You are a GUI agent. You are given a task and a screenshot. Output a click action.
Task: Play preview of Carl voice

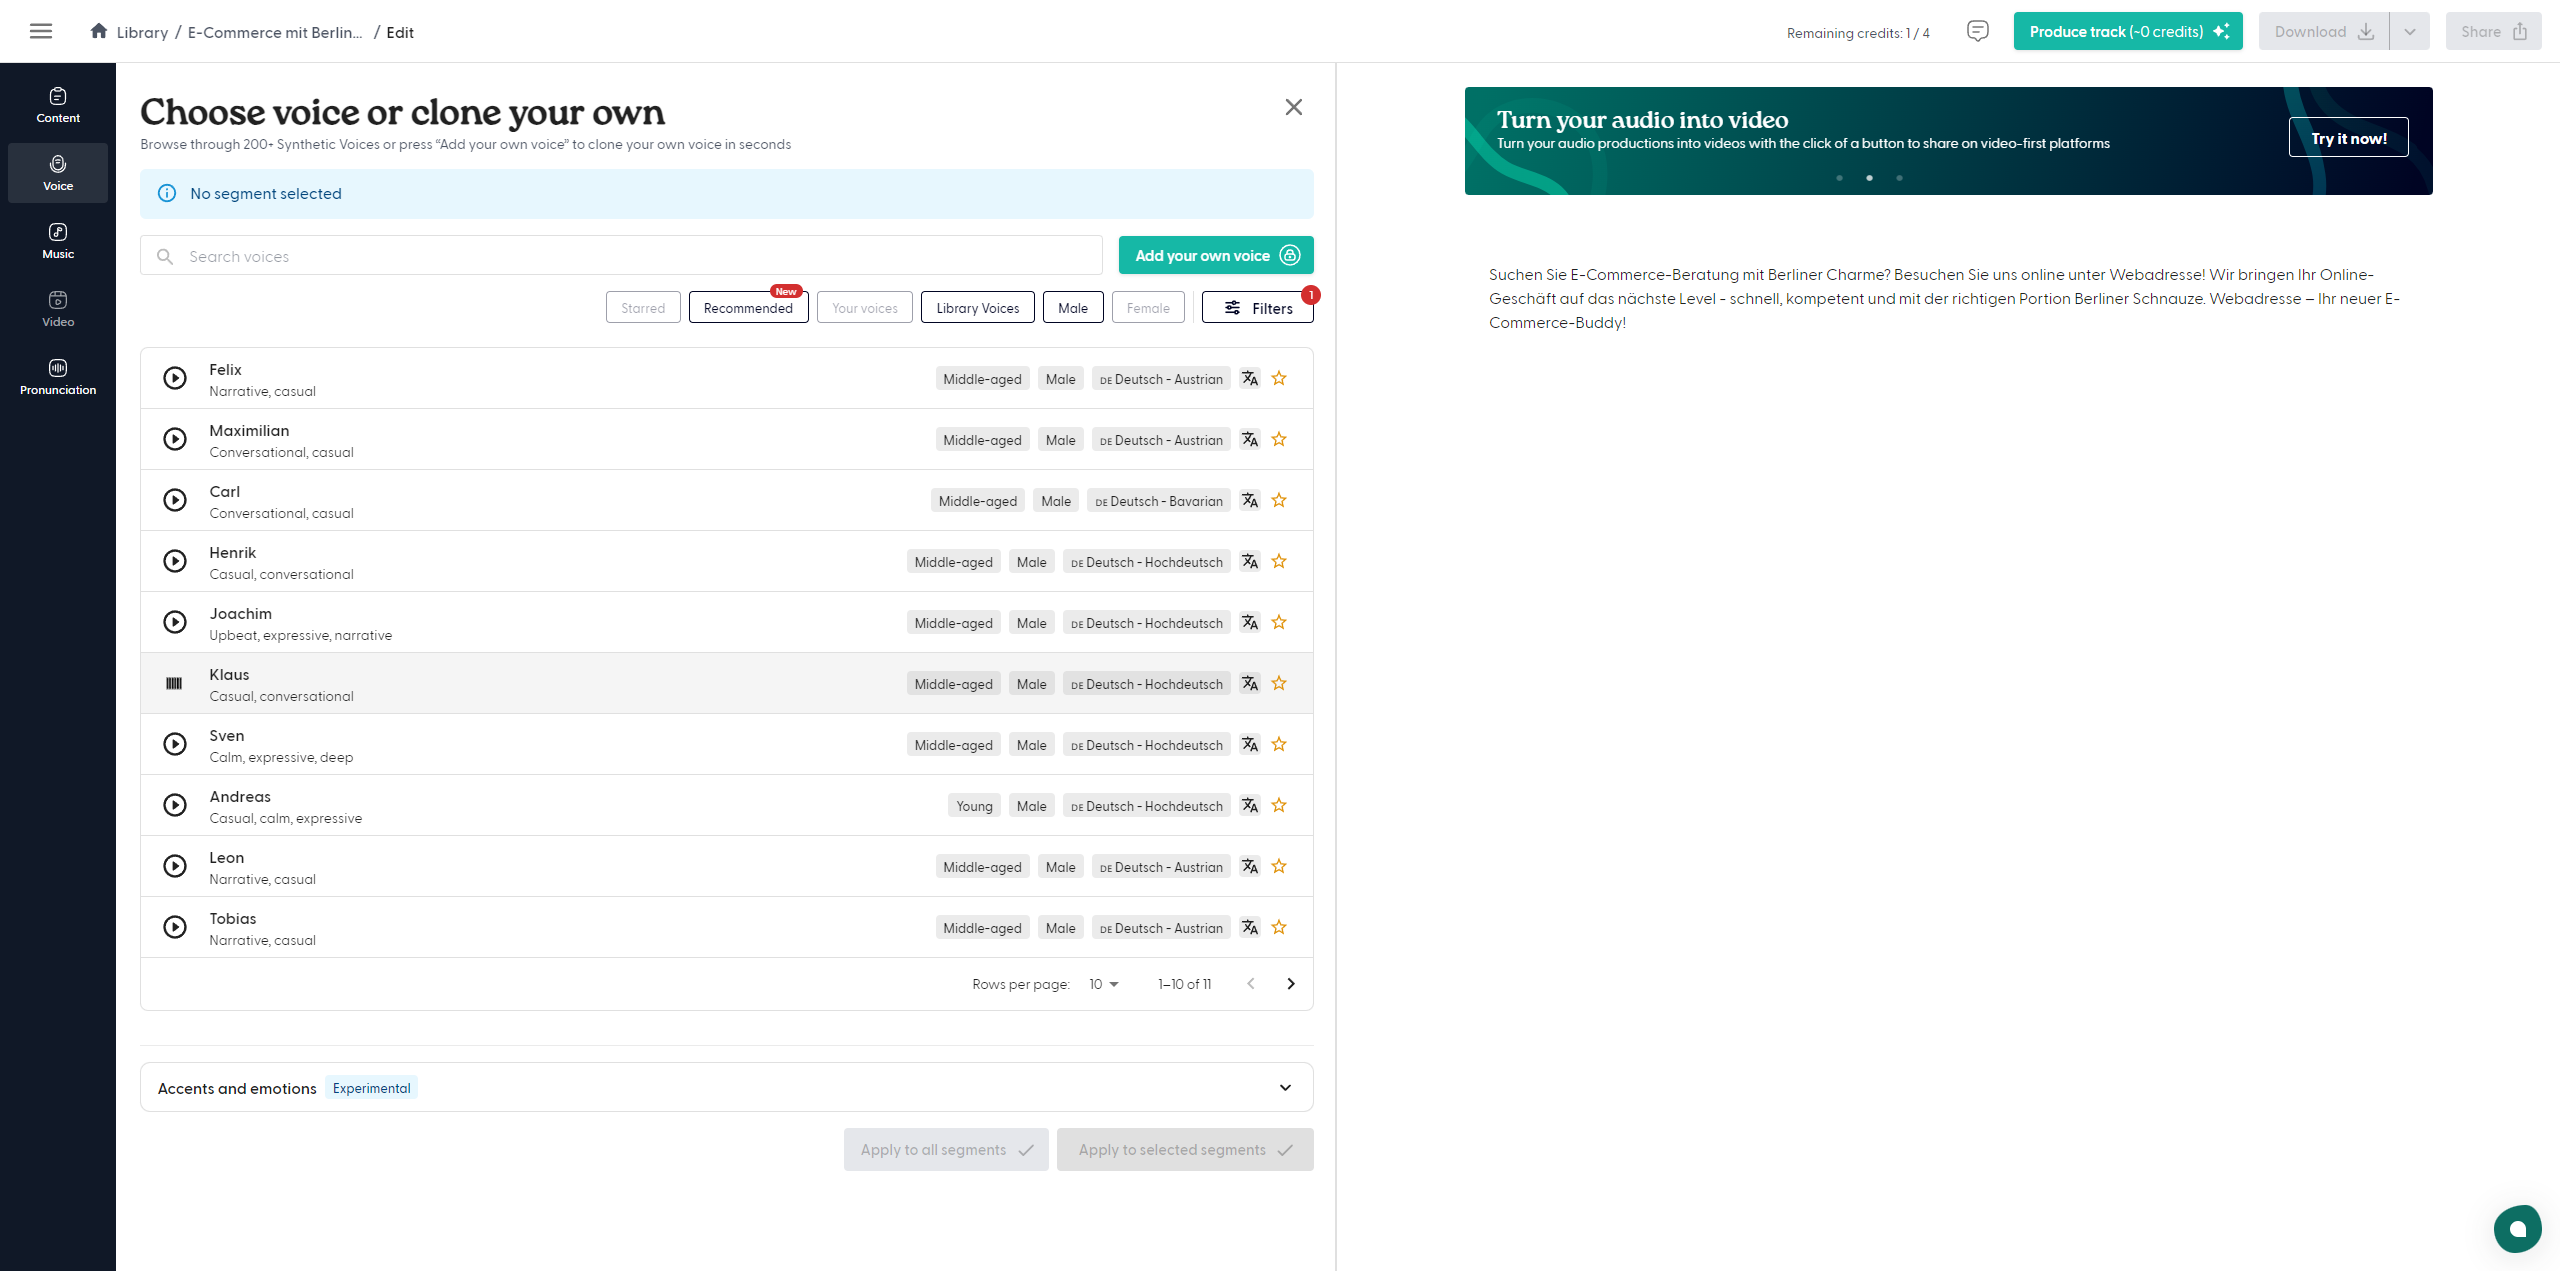[175, 500]
